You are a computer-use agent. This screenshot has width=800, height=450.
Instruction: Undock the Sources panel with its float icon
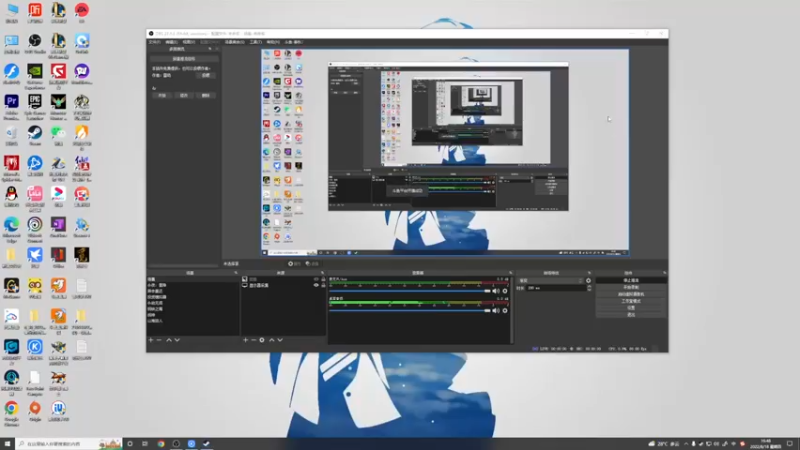[x=322, y=273]
